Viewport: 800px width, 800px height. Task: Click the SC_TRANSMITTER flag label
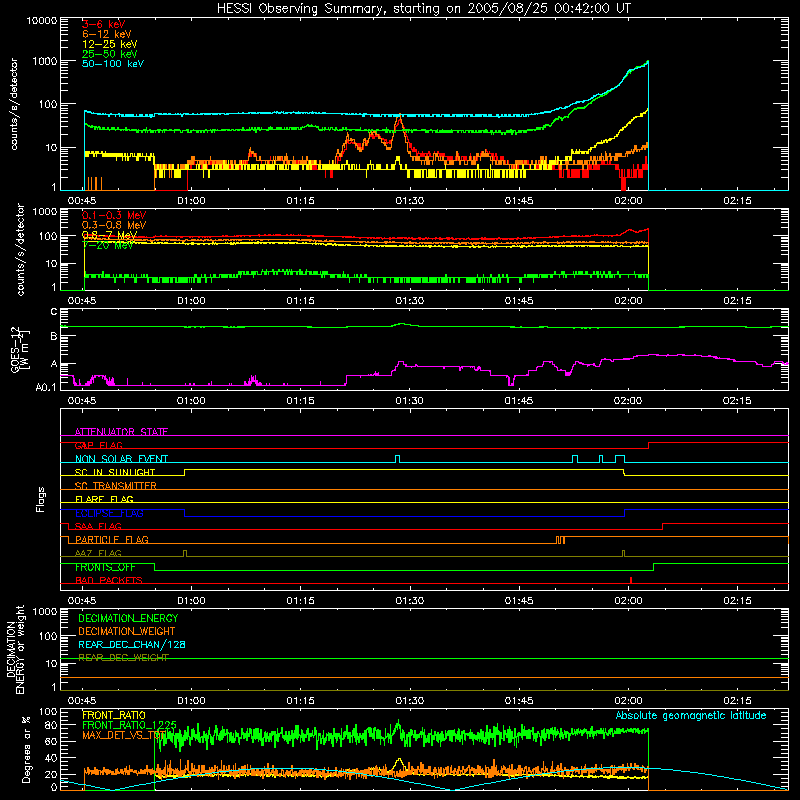click(x=116, y=485)
